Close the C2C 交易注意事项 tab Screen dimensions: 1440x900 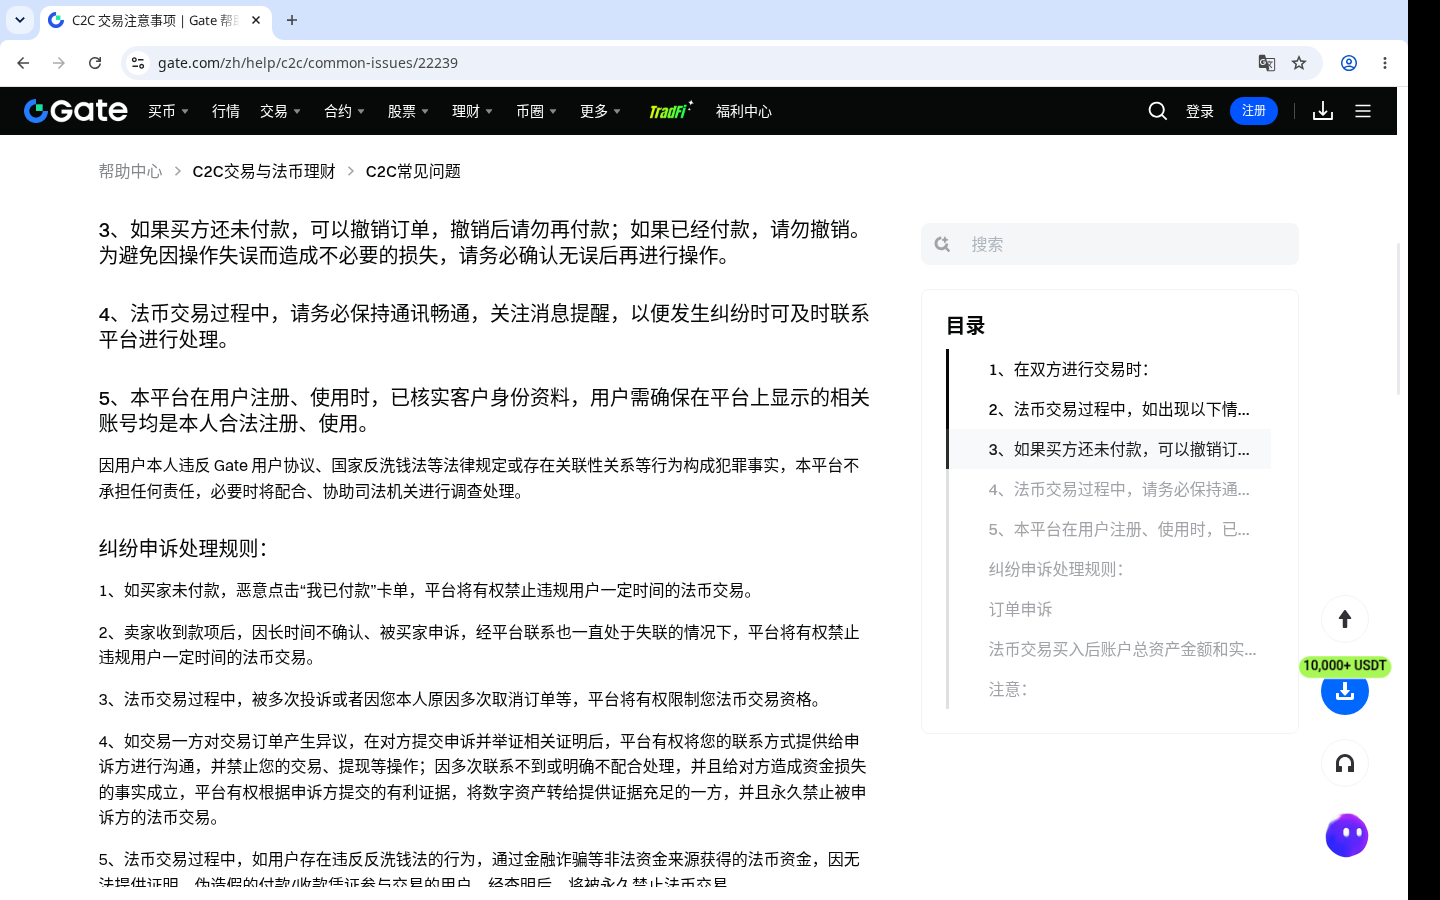pyautogui.click(x=256, y=20)
